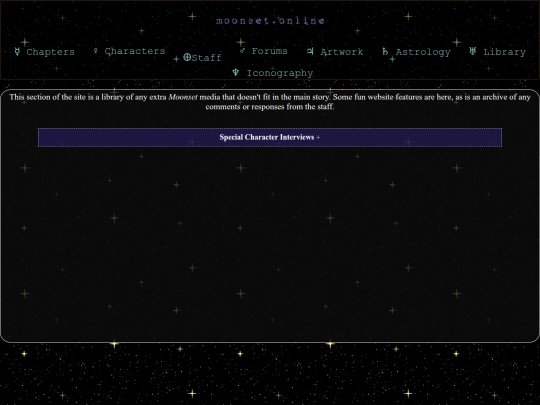The width and height of the screenshot is (540, 405).
Task: Click the Neptune symbol beside Iconography
Action: (x=236, y=72)
